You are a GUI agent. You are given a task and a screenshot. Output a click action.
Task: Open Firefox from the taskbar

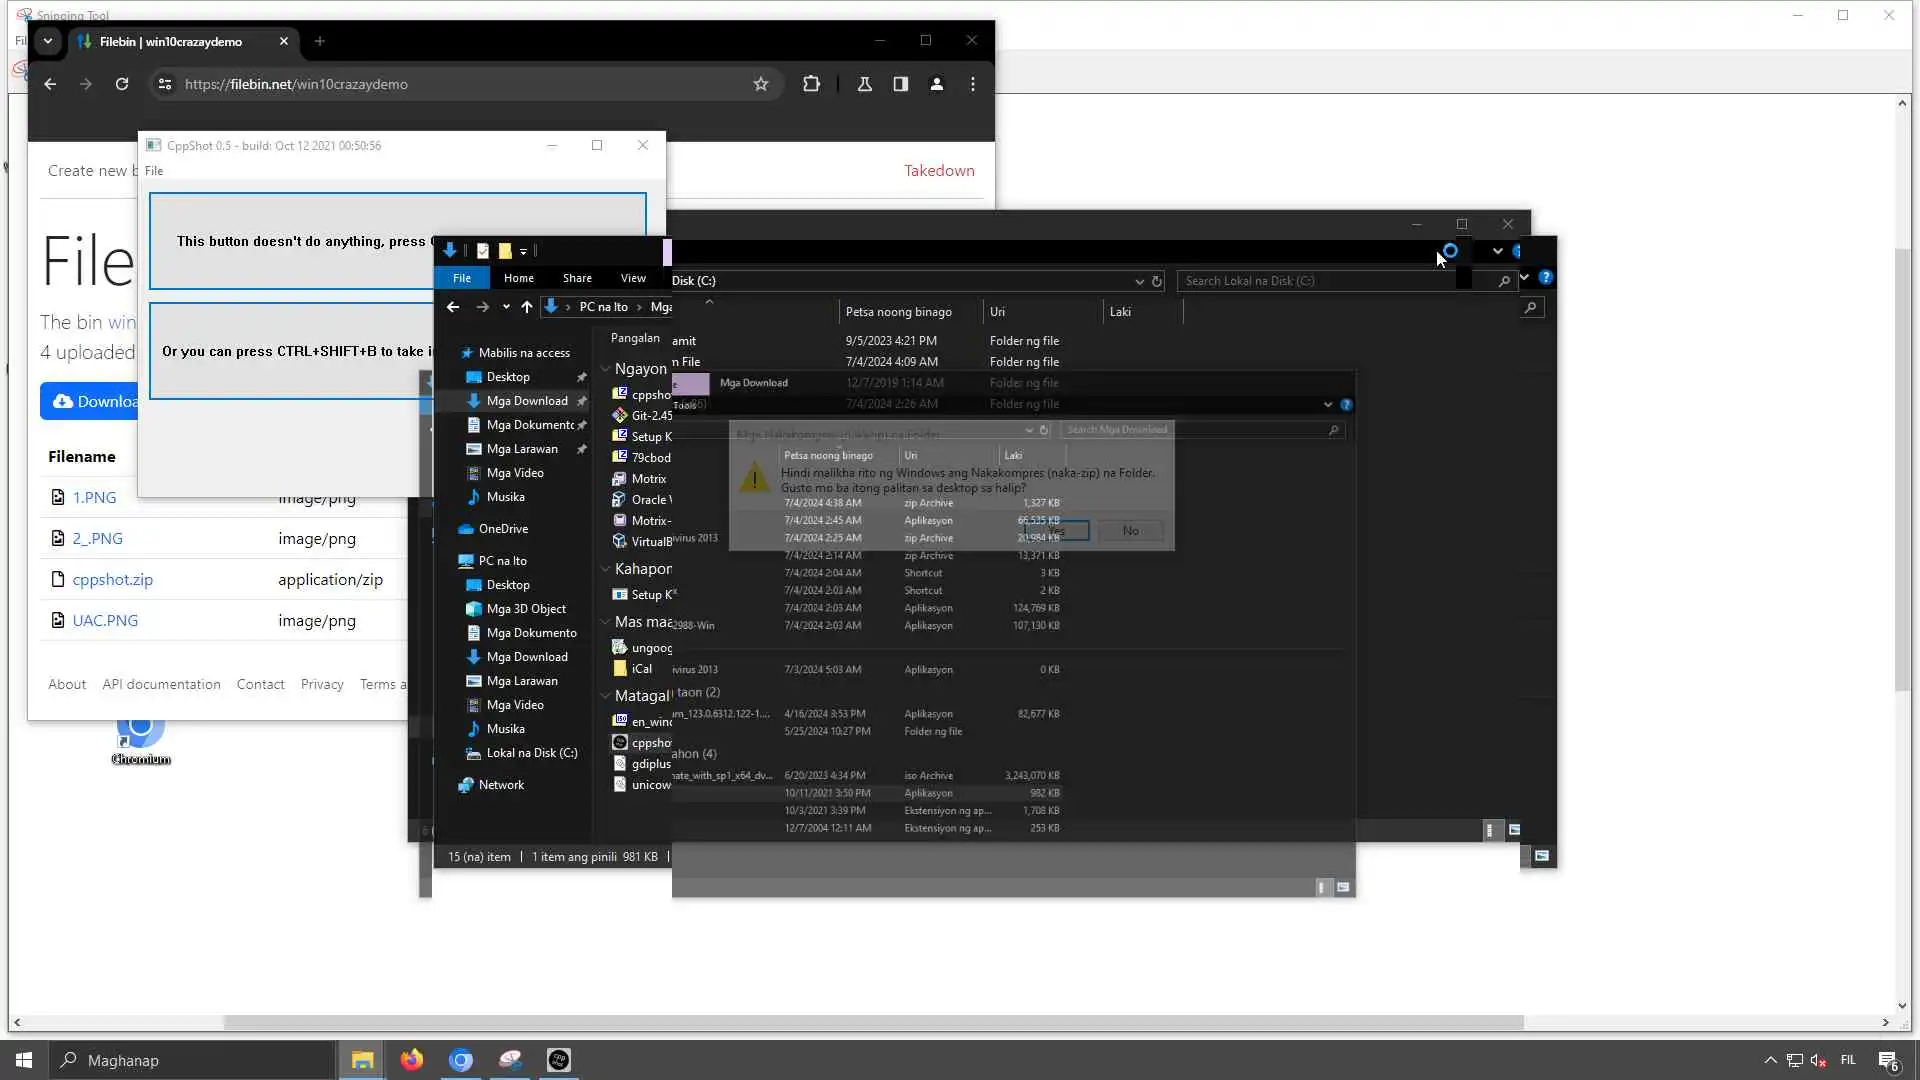coord(411,1060)
